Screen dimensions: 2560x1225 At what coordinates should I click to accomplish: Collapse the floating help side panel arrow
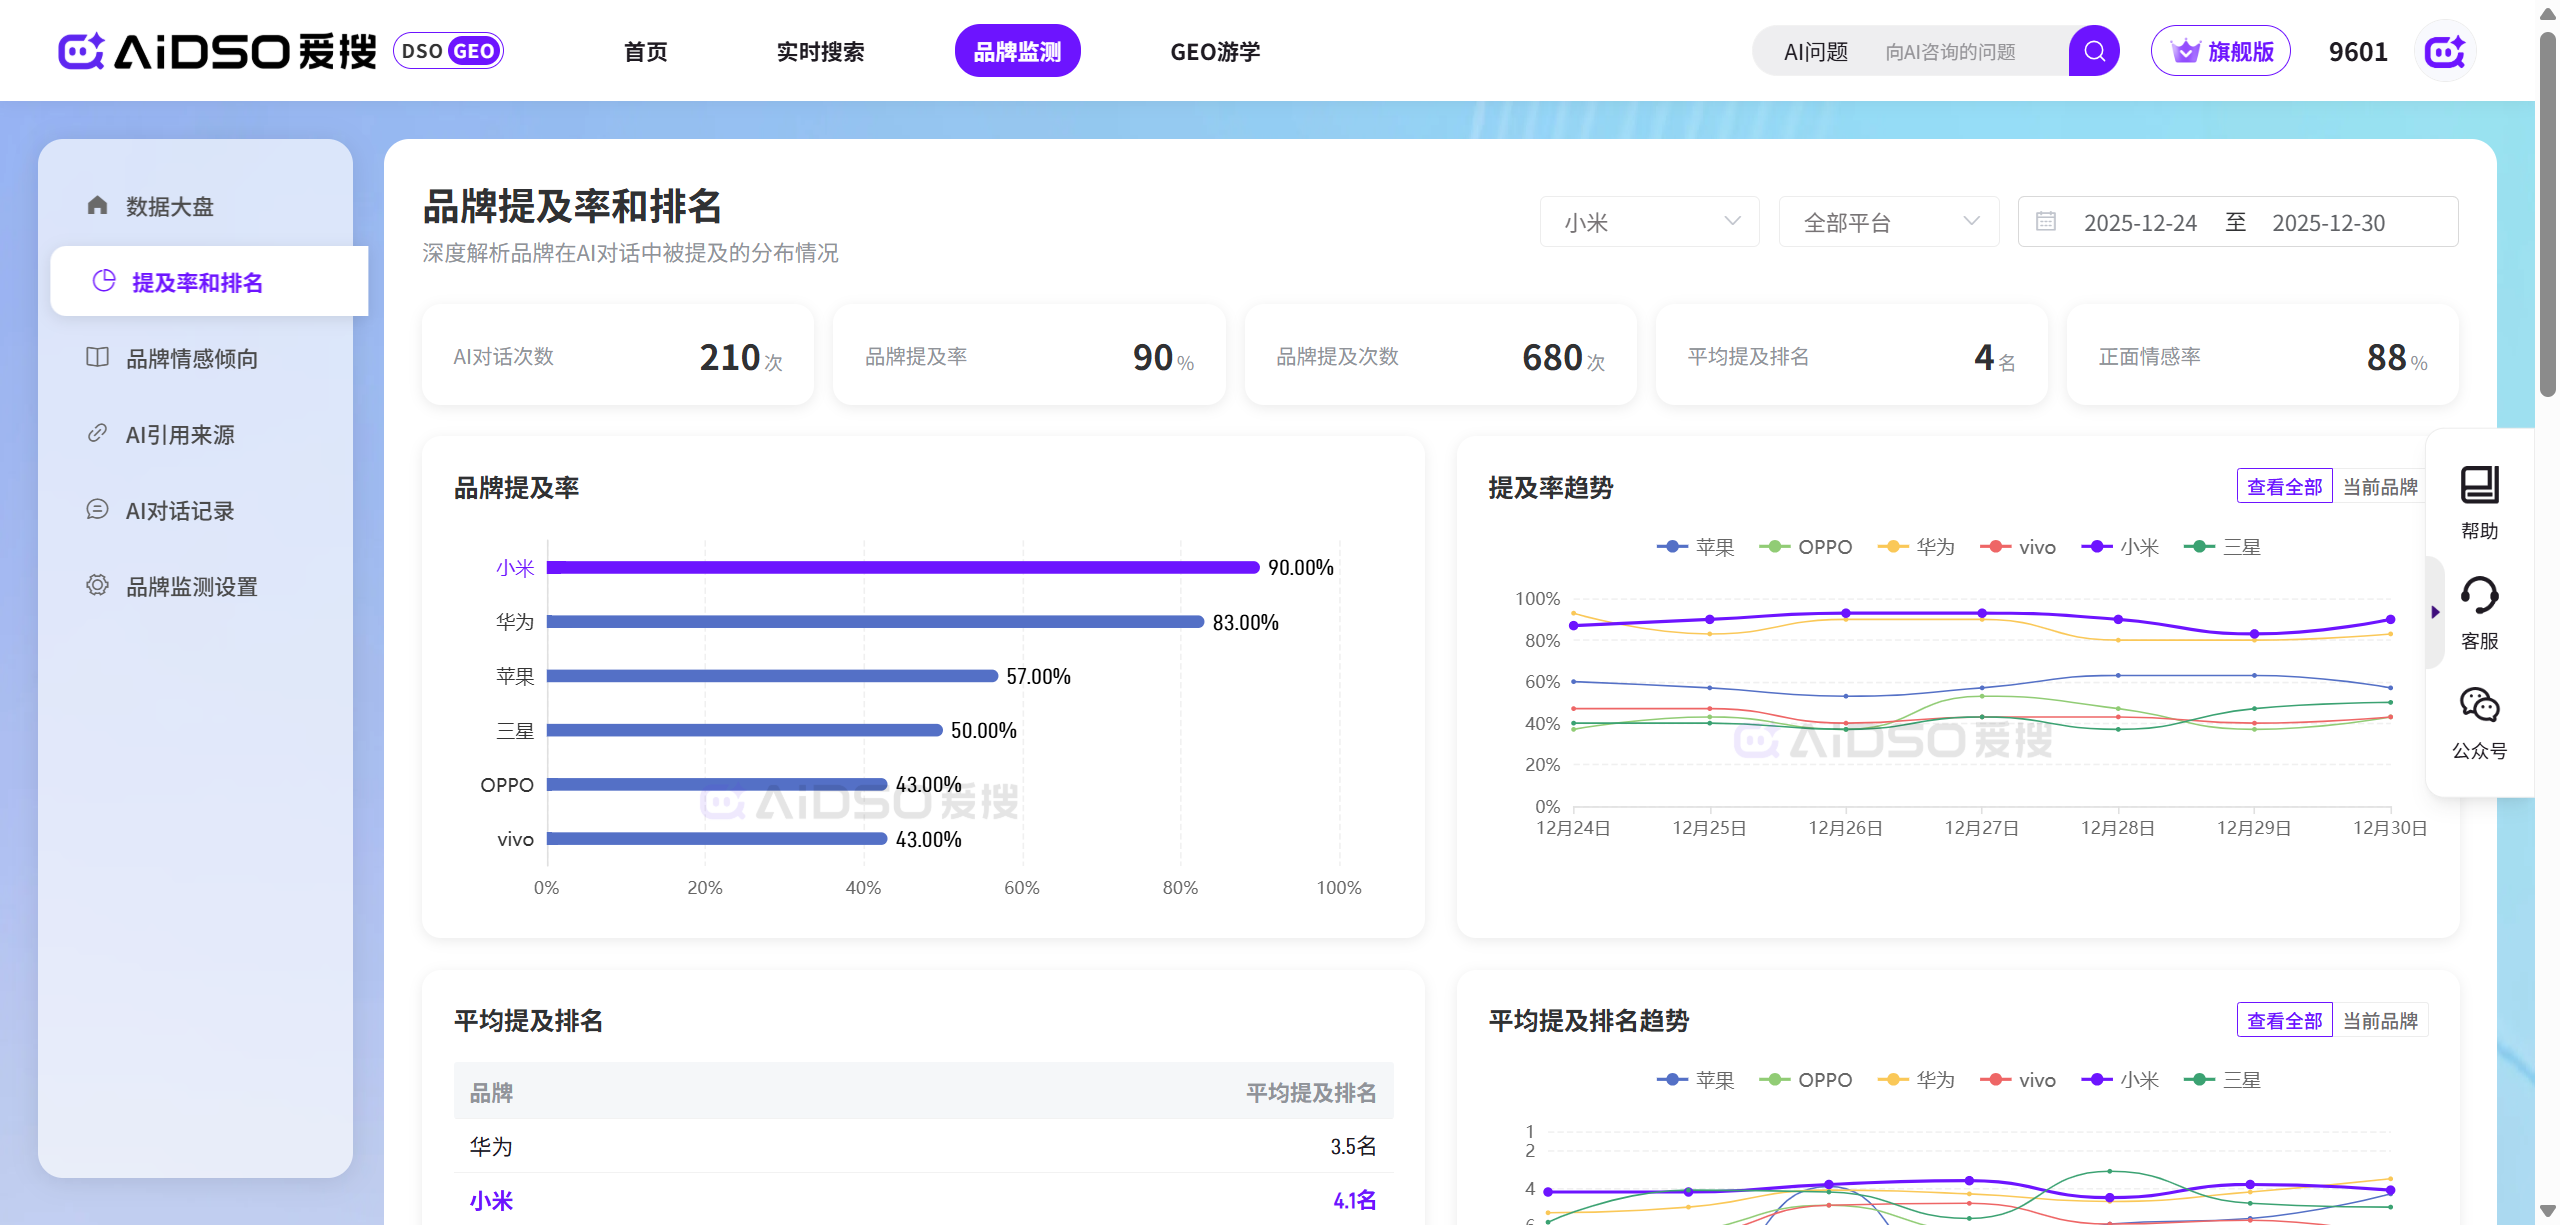[x=2435, y=612]
